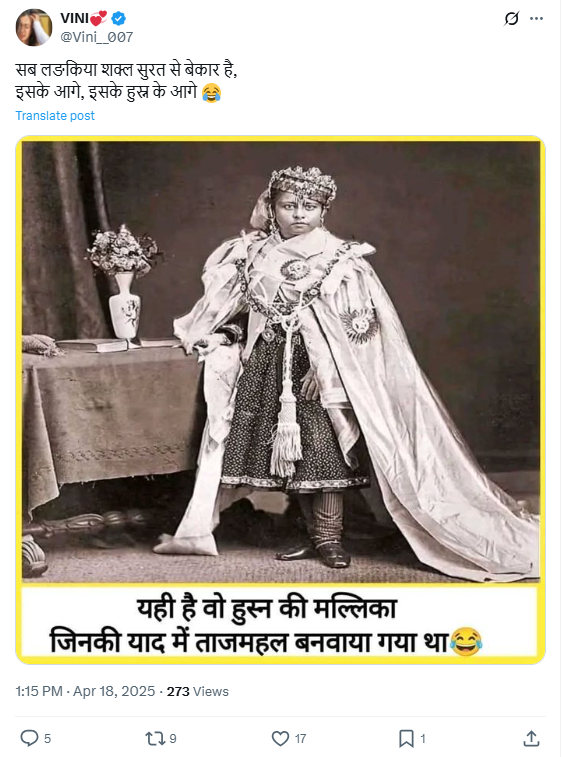
Task: Click the like count 17
Action: coord(300,739)
